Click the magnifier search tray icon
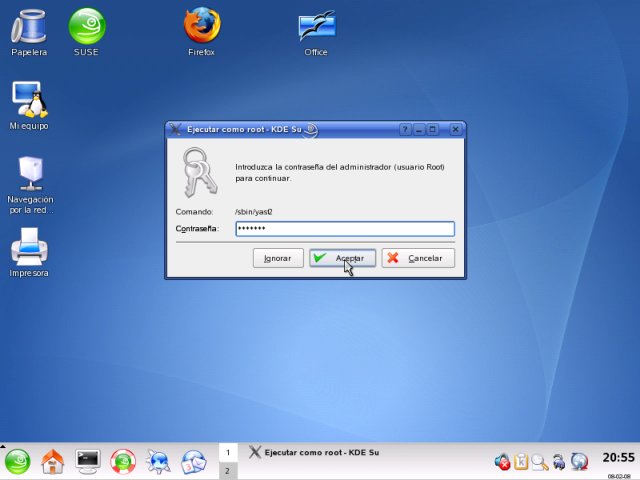640x480 pixels. tap(540, 462)
